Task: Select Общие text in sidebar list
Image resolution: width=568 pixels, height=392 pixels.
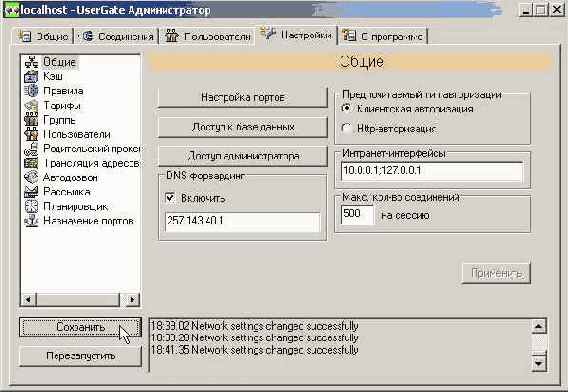Action: [59, 62]
